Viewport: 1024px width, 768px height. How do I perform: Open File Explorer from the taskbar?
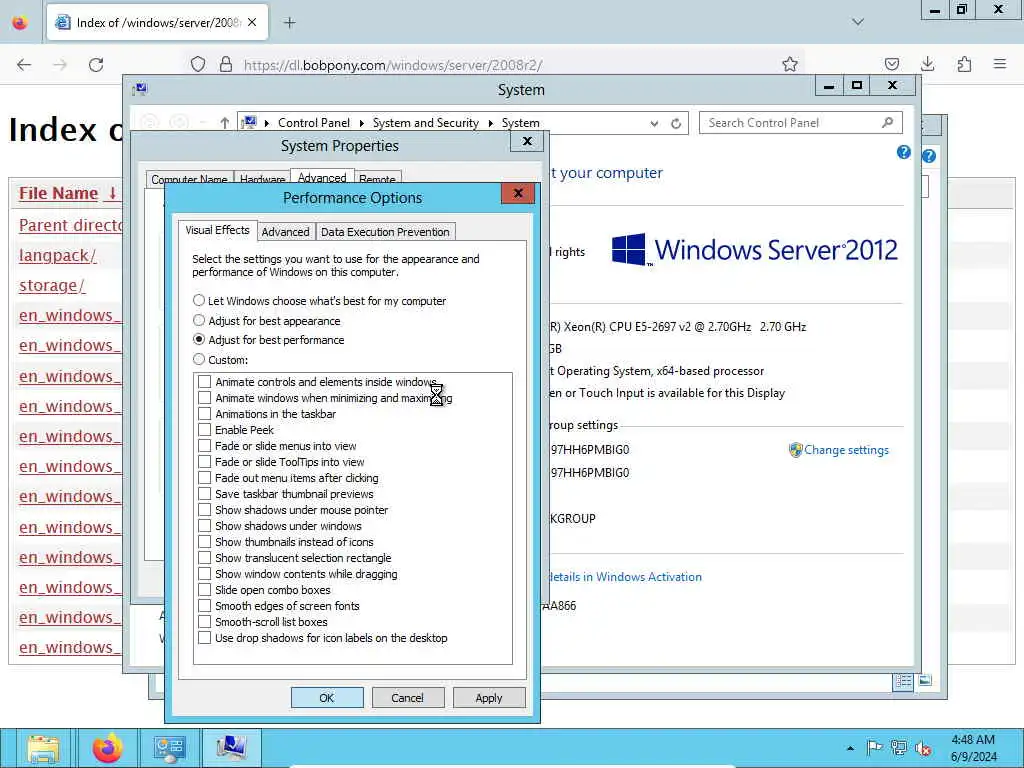pyautogui.click(x=42, y=748)
